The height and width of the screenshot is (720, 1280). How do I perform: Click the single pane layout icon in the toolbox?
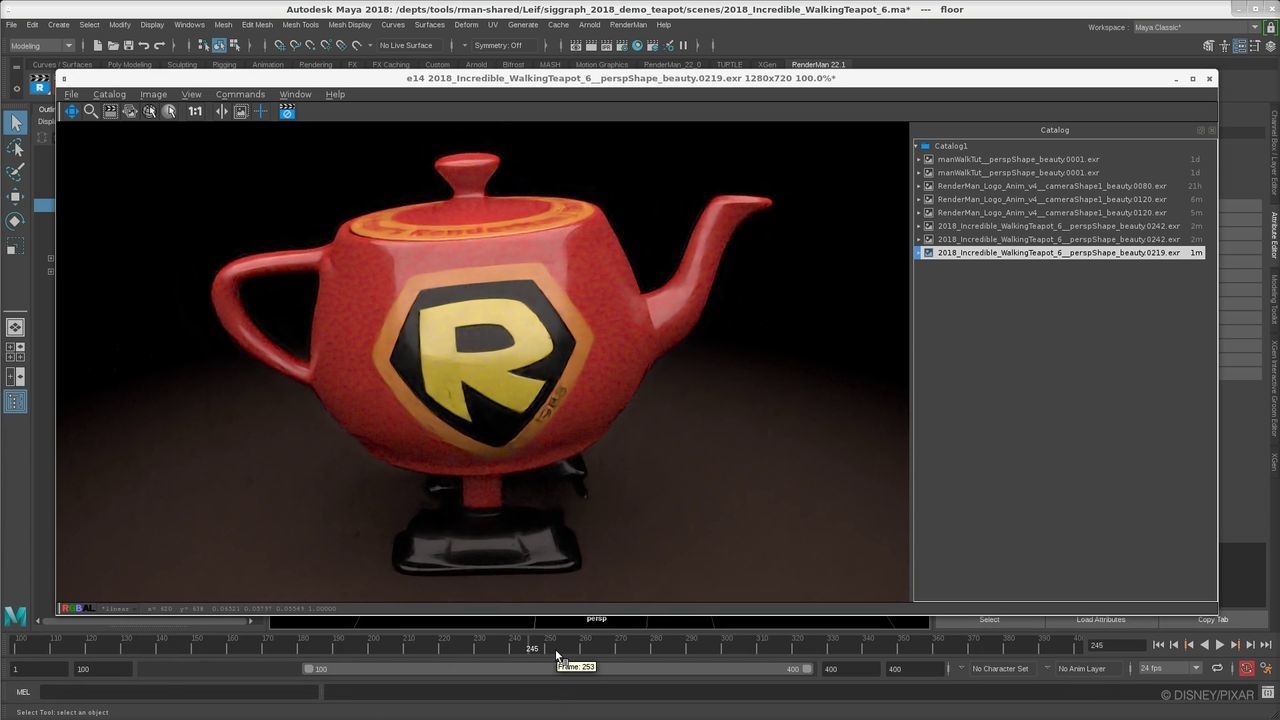15,327
